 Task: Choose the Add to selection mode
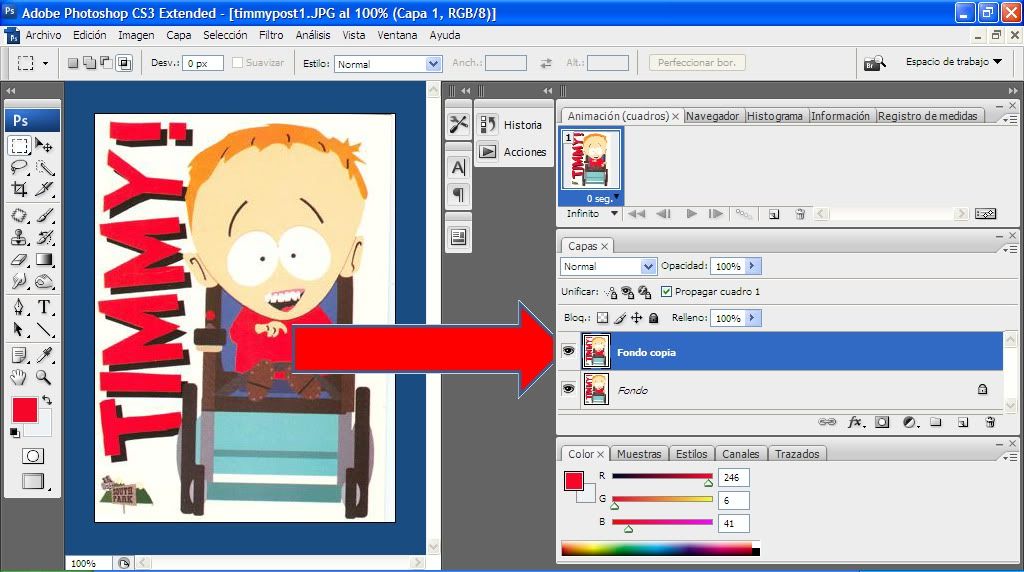pyautogui.click(x=90, y=63)
